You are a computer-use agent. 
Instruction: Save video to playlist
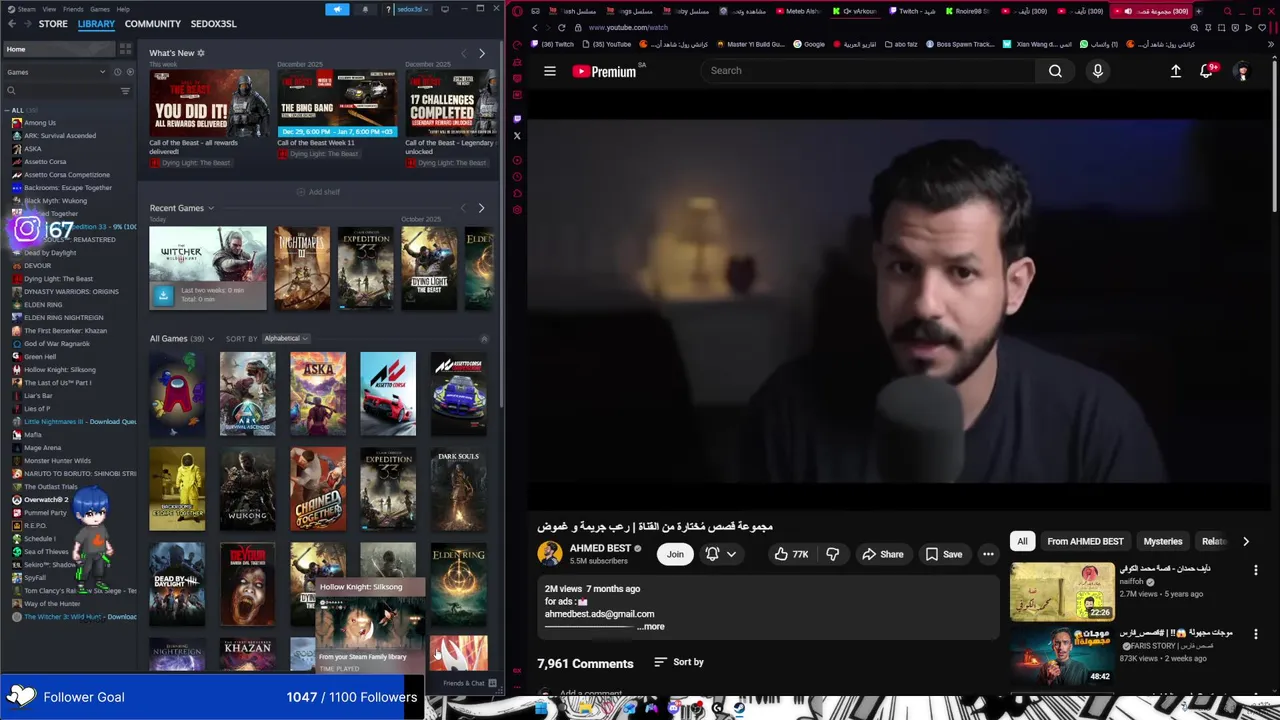click(944, 554)
